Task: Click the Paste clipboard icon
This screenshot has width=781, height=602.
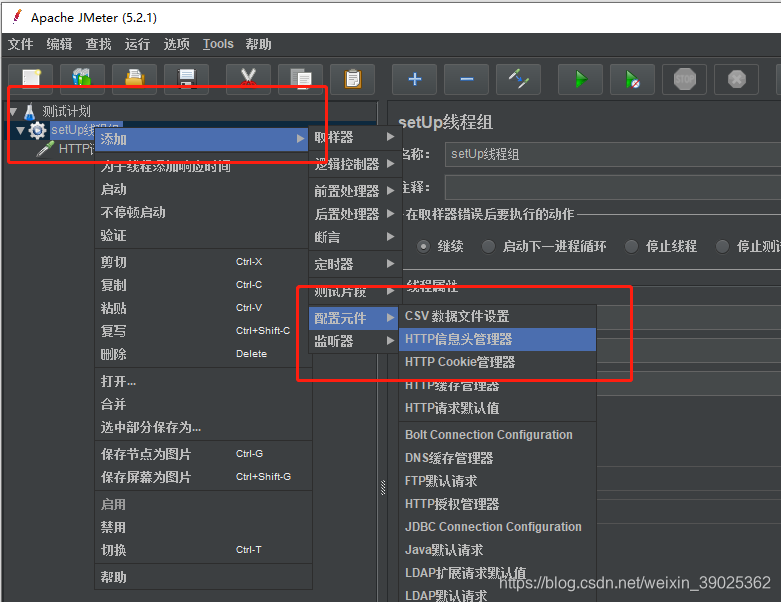Action: pos(352,79)
